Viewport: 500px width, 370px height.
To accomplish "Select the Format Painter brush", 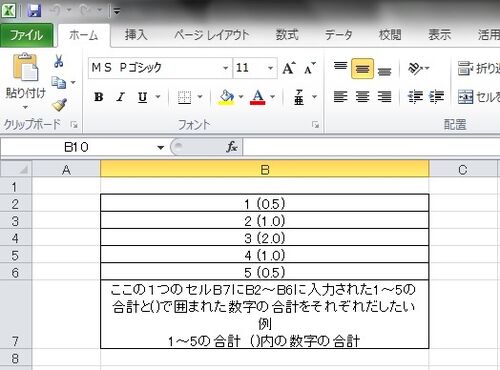I will tap(59, 105).
